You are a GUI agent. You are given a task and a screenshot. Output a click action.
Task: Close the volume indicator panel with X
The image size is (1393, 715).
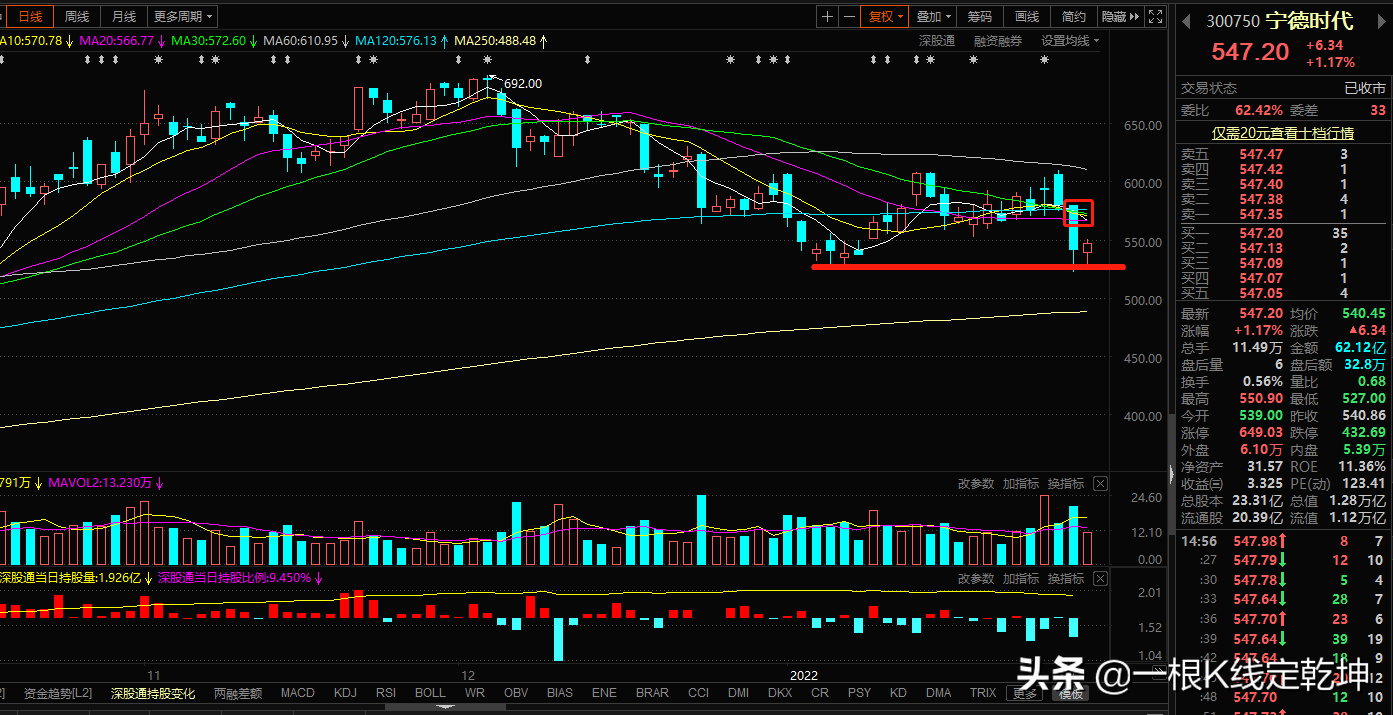tap(1100, 484)
